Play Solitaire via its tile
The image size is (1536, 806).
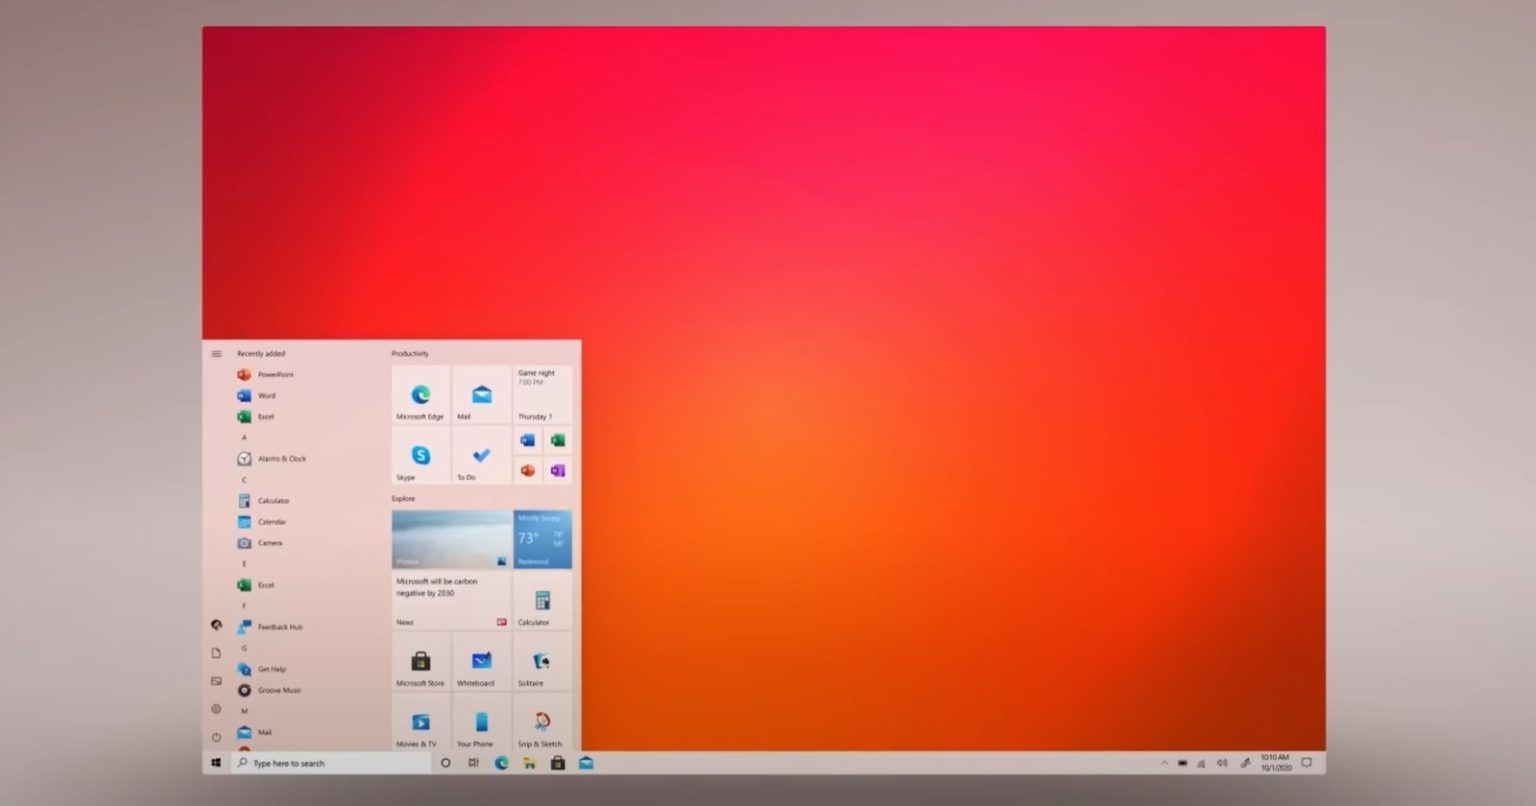(541, 663)
